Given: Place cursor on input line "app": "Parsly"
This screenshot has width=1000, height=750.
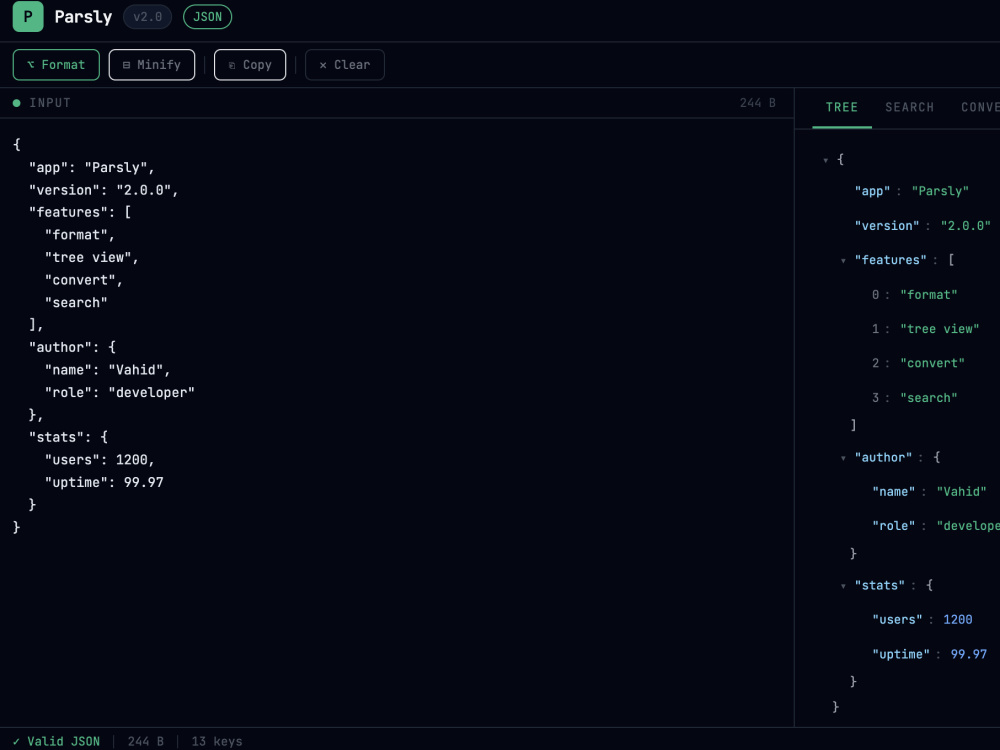Looking at the screenshot, I should pos(92,168).
